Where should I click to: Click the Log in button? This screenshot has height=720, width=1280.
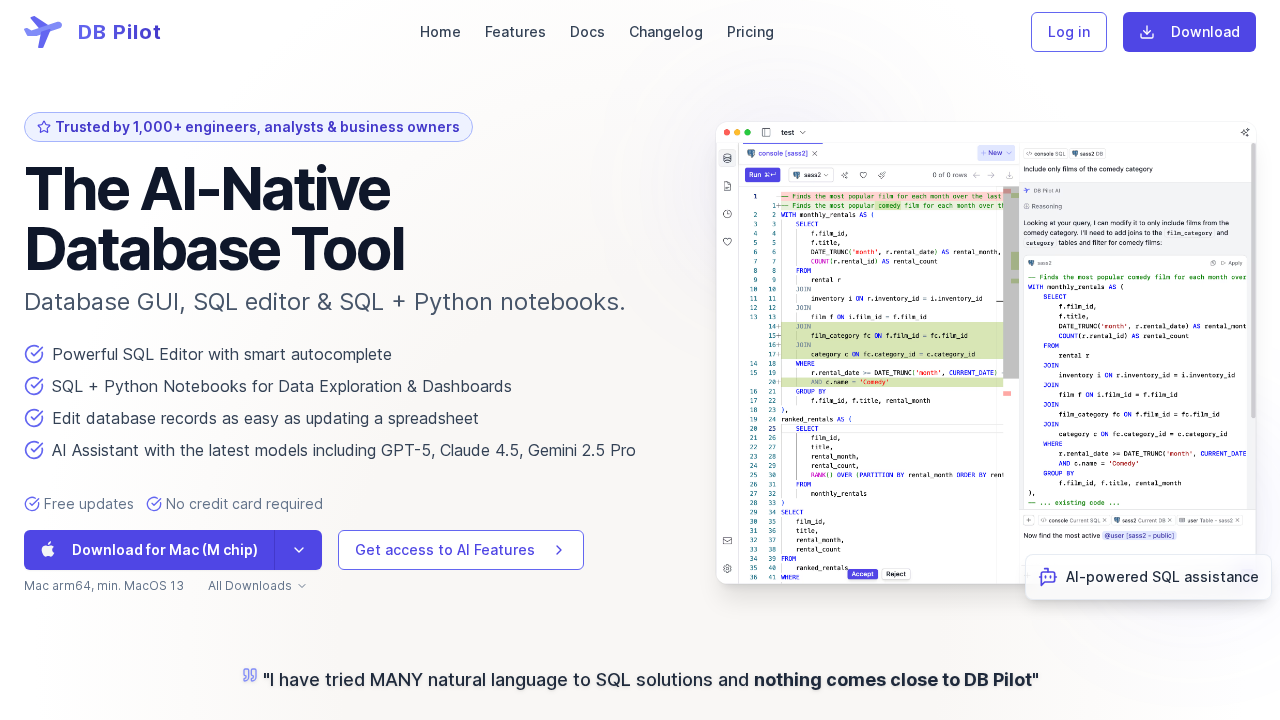click(1068, 32)
